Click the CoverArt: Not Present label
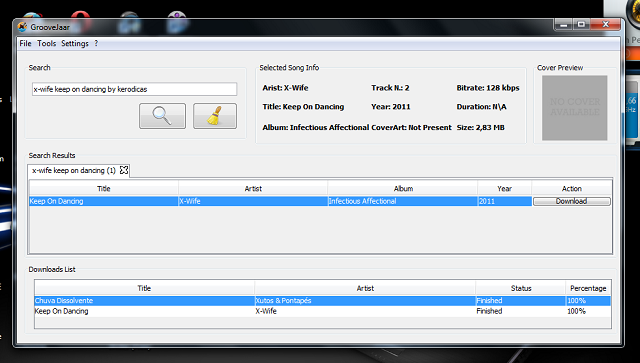The height and width of the screenshot is (363, 640). [411, 127]
